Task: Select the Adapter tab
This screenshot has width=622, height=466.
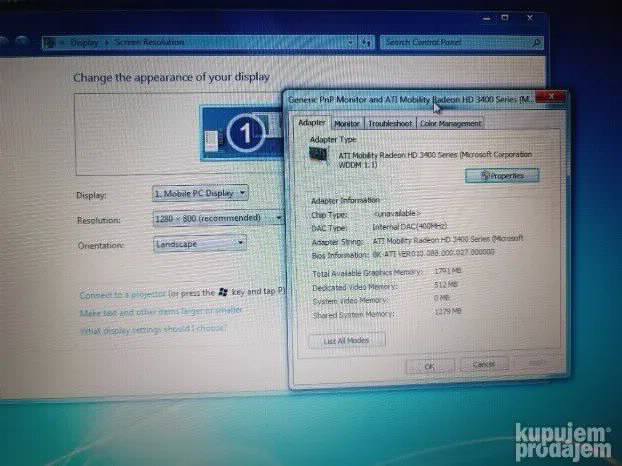Action: [x=311, y=123]
